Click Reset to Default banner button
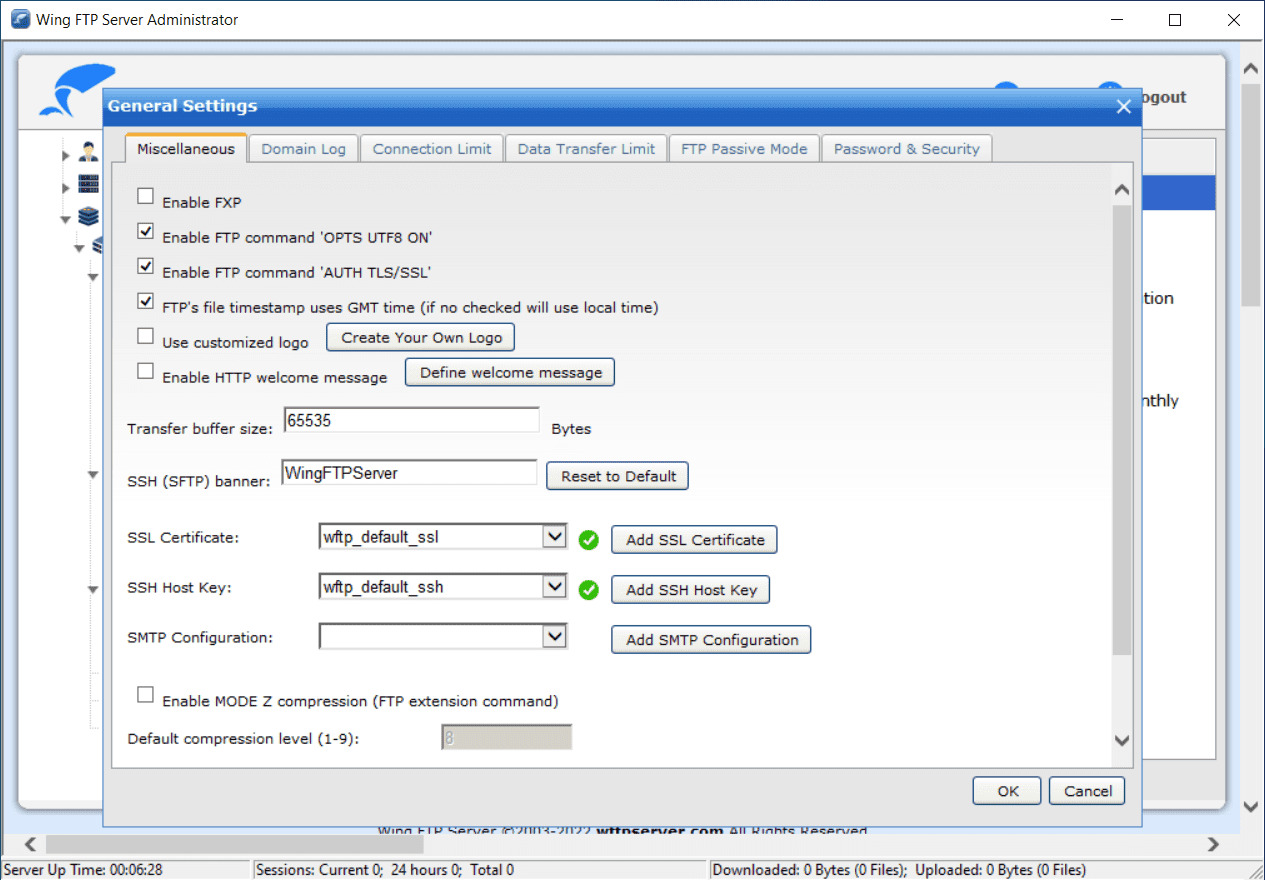 [618, 476]
